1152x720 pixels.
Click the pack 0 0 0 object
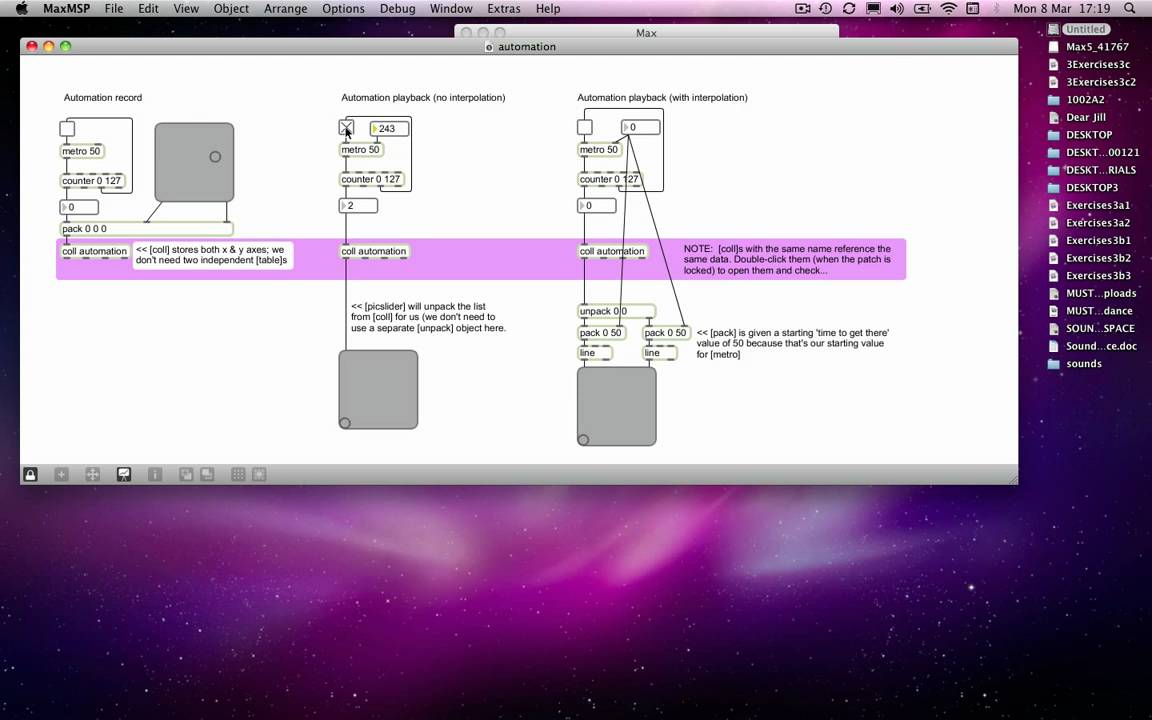click(146, 228)
